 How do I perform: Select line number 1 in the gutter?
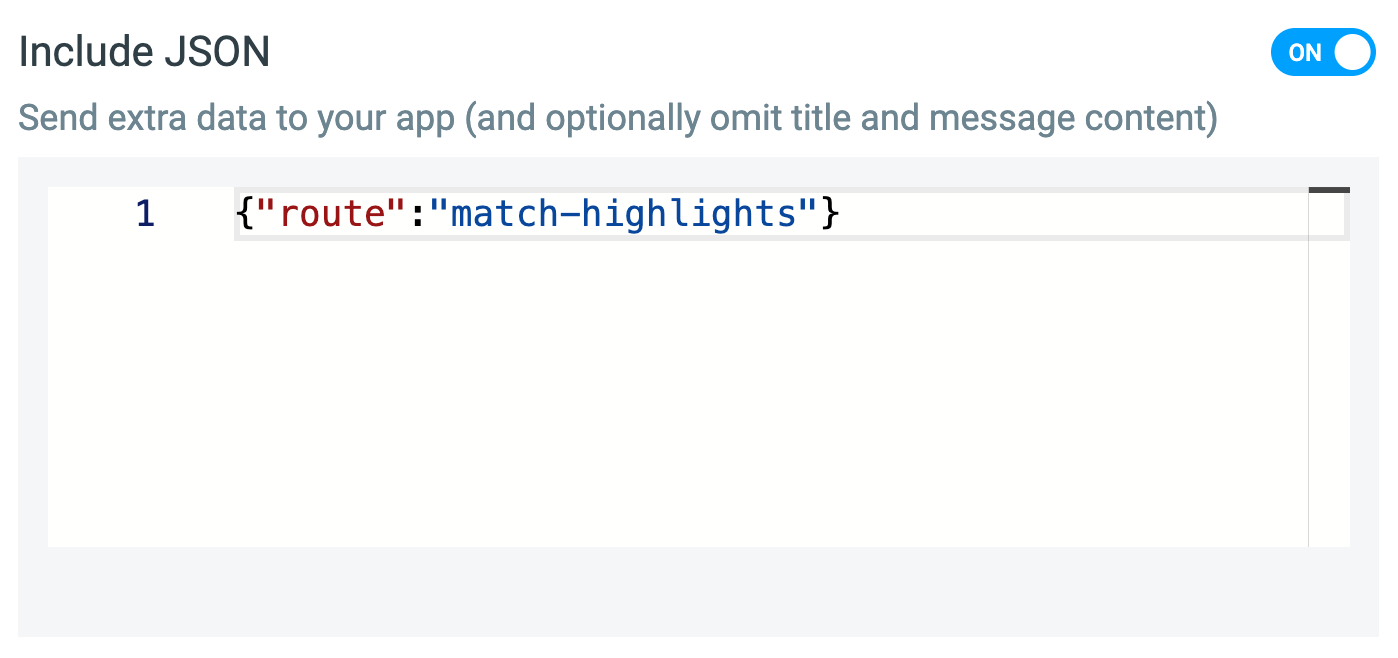coord(145,214)
